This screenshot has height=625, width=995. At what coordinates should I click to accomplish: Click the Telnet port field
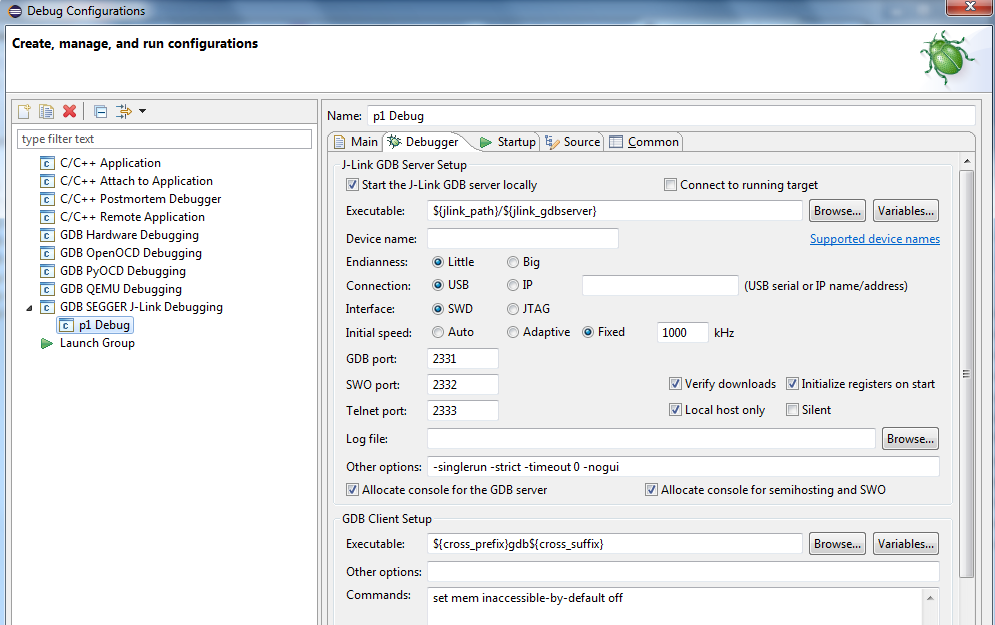click(463, 411)
